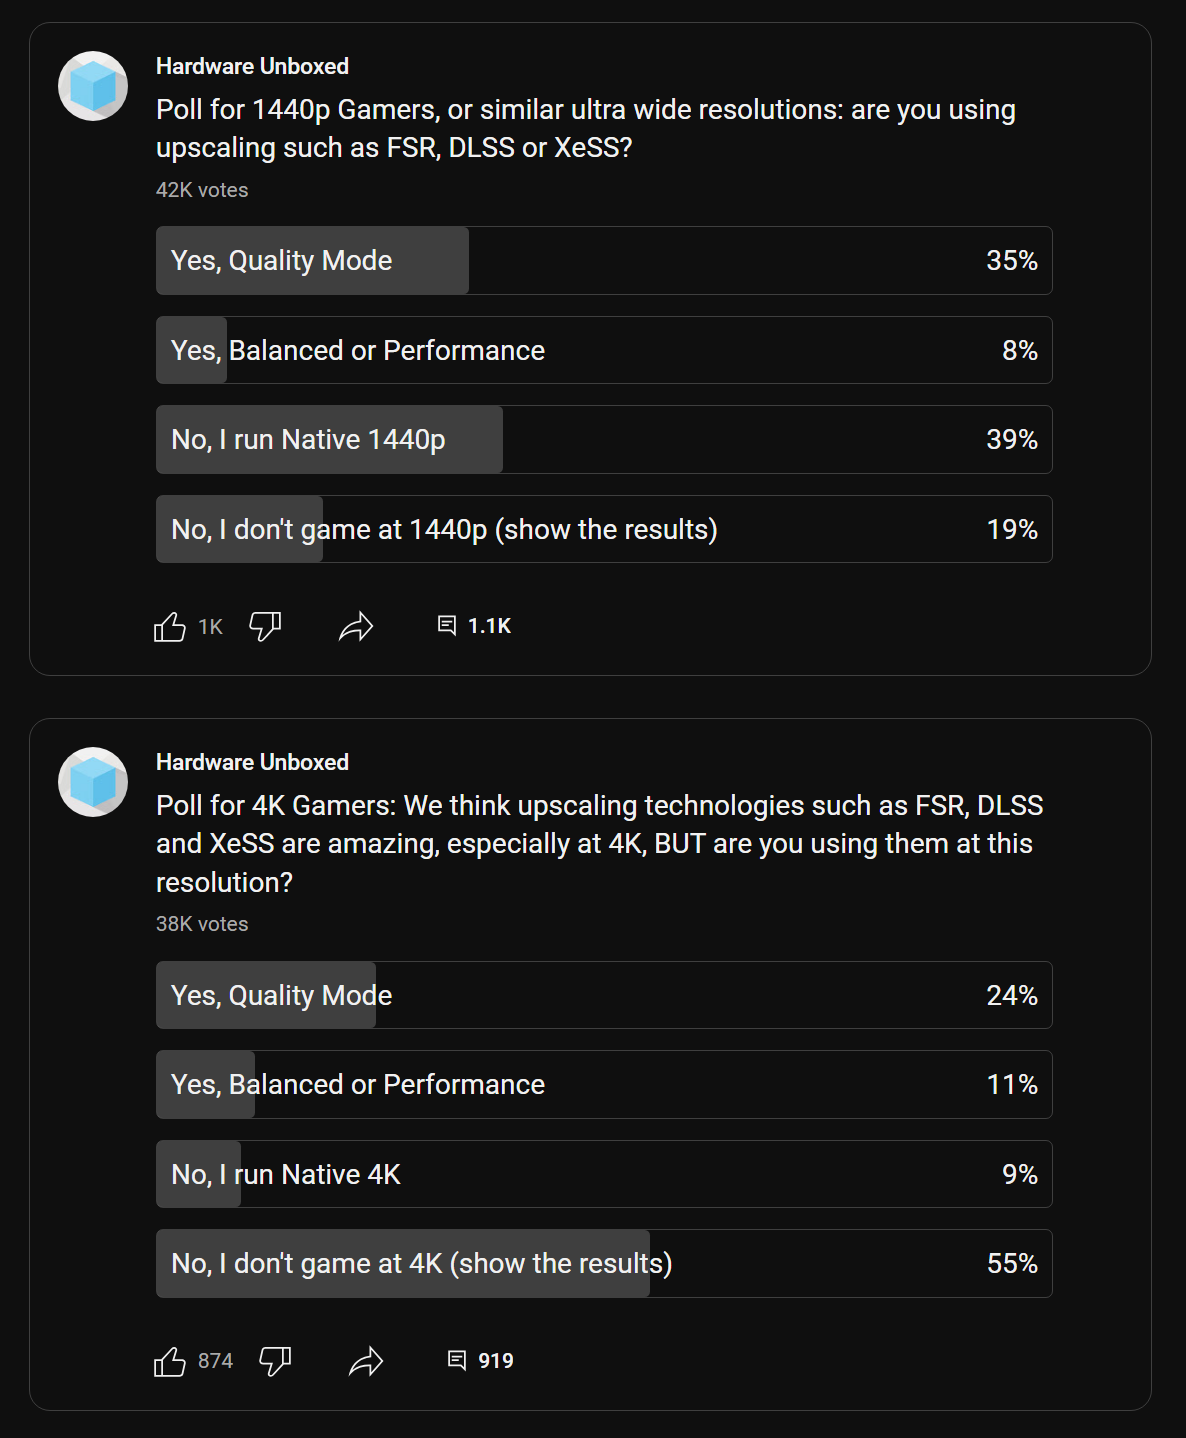Open the 919 comments on 4K poll

tap(481, 1360)
